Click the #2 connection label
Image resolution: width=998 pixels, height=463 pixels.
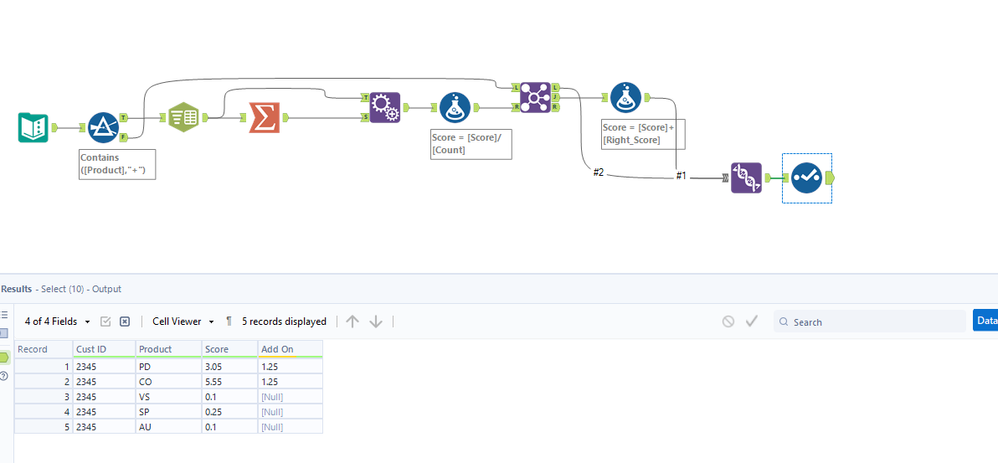coord(598,173)
